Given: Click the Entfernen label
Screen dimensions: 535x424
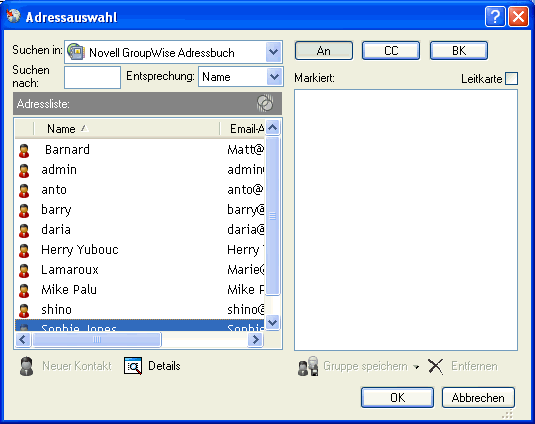Looking at the screenshot, I should tap(474, 366).
